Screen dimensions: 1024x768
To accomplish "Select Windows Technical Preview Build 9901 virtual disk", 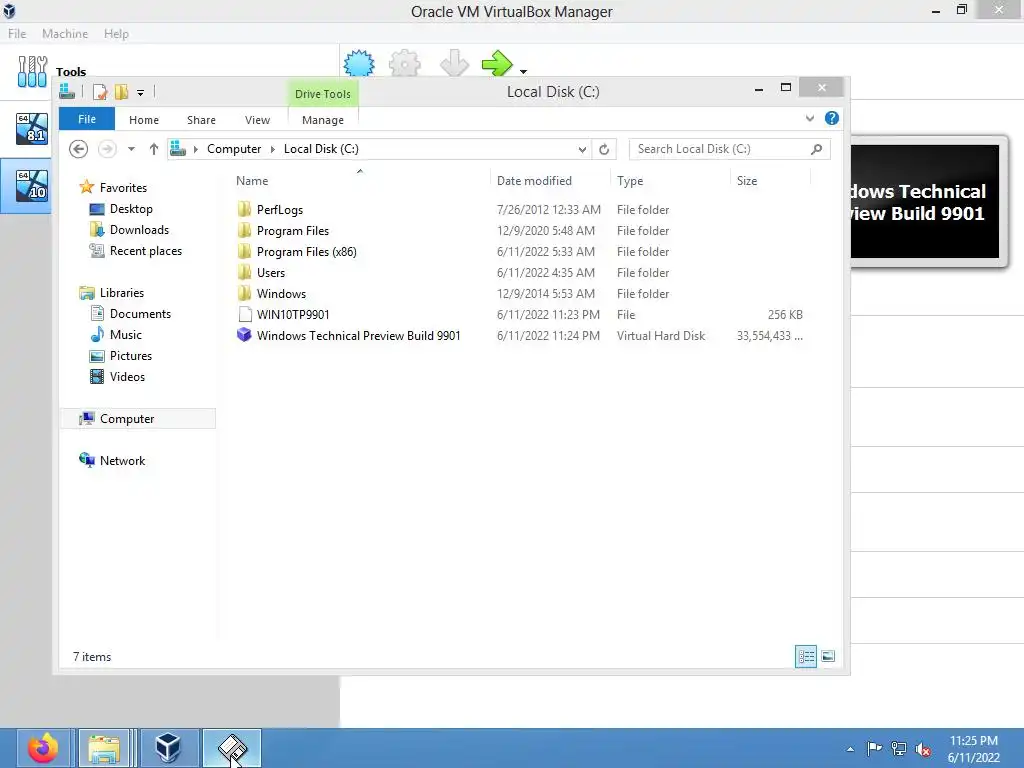I will 358,335.
